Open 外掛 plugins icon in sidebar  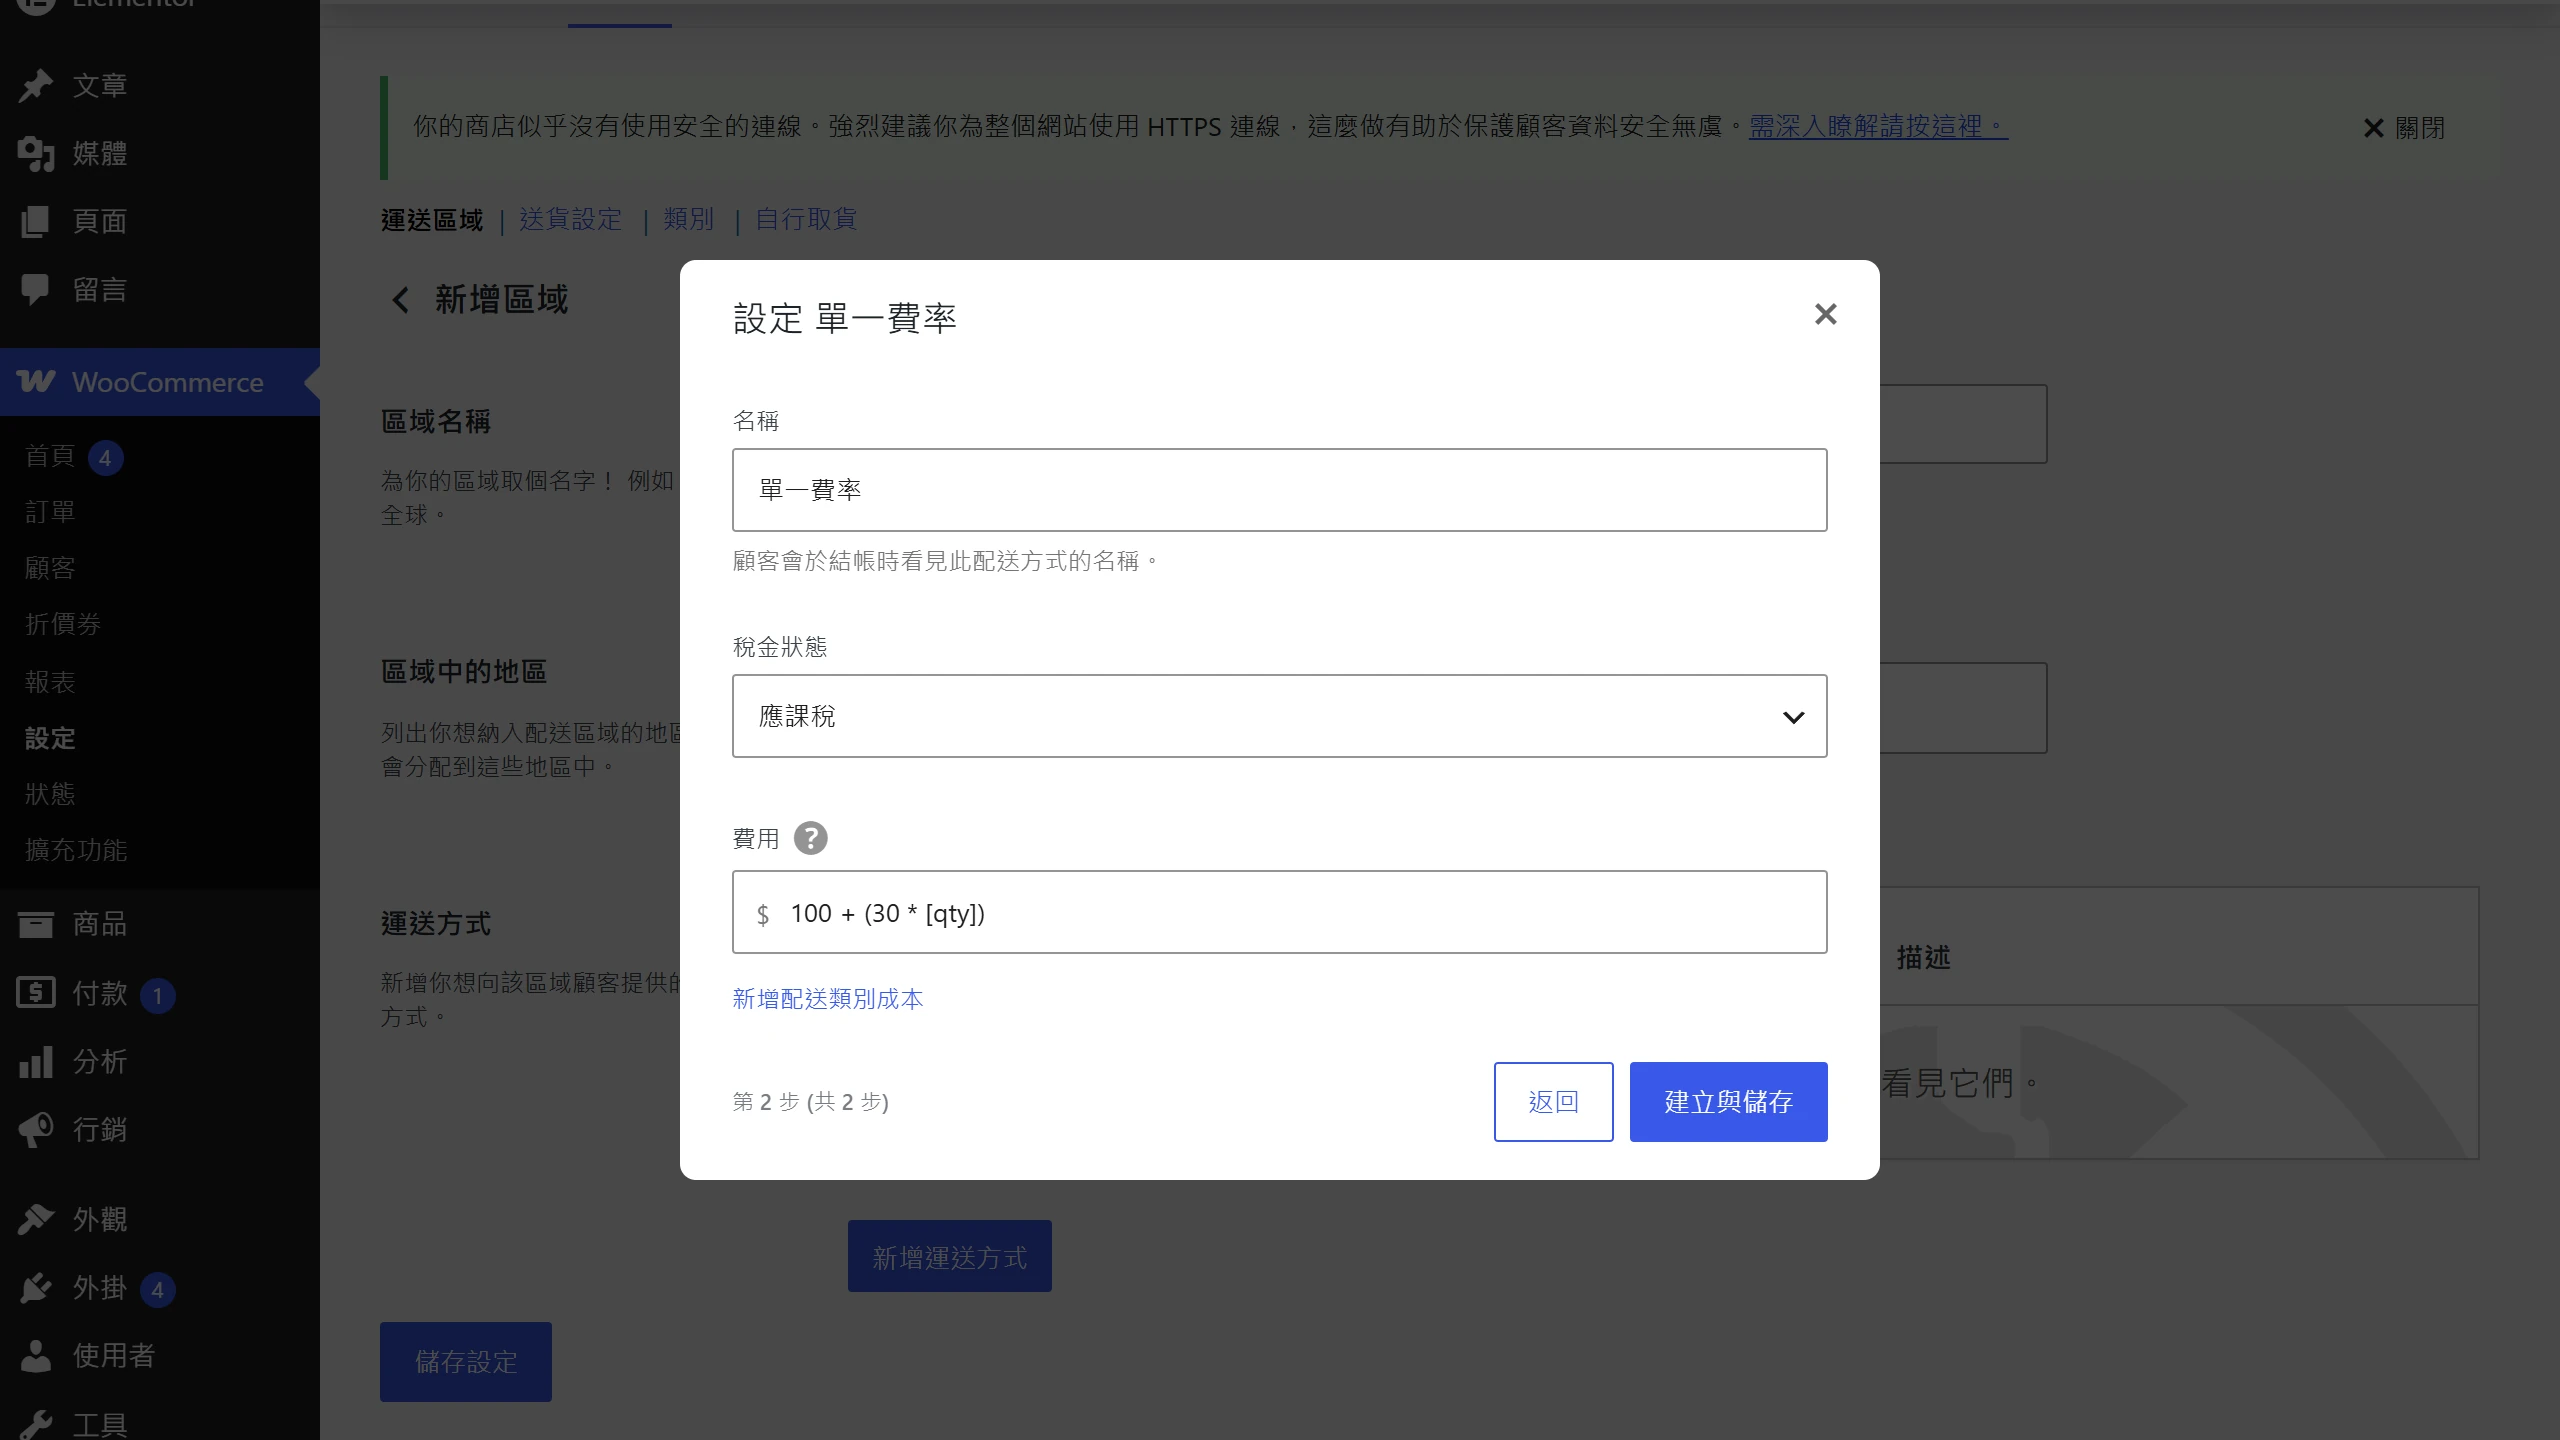point(36,1287)
